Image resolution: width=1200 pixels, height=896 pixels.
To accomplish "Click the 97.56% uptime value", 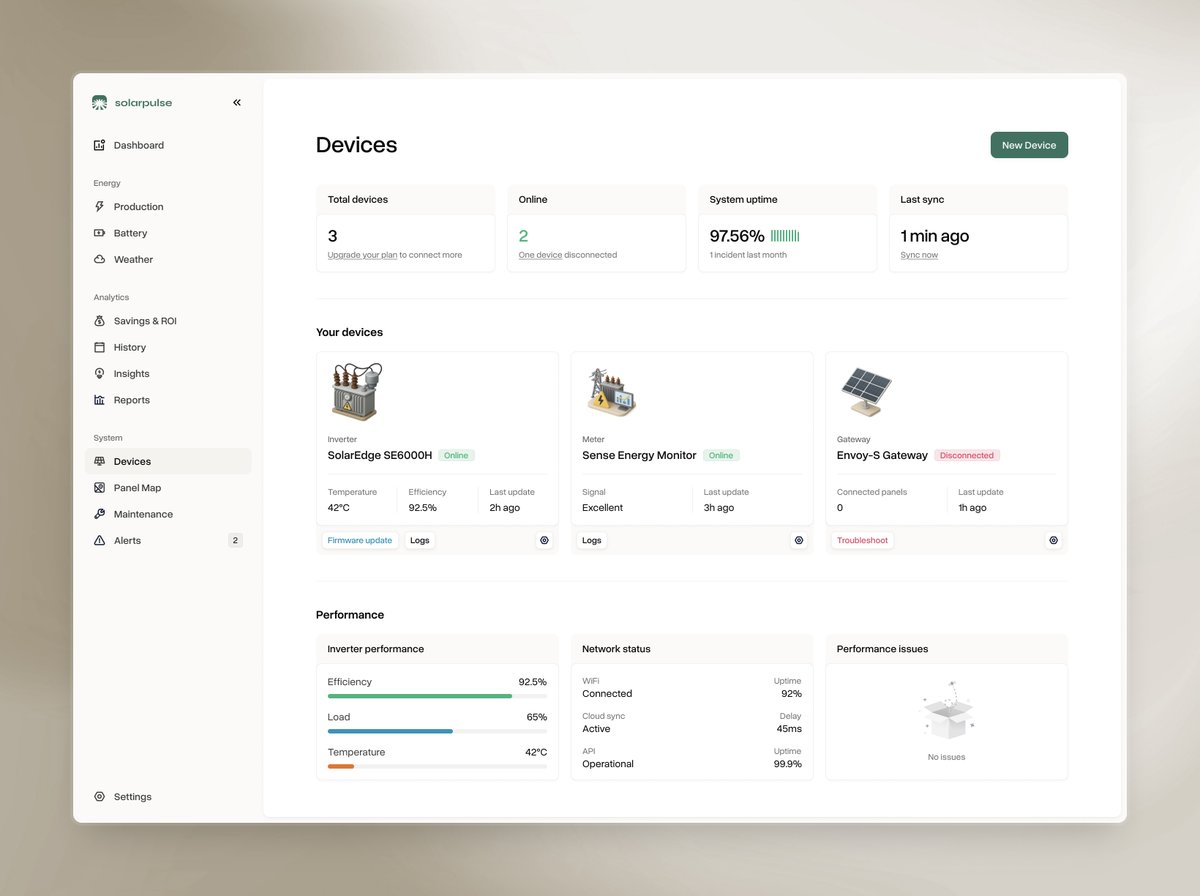I will [737, 236].
